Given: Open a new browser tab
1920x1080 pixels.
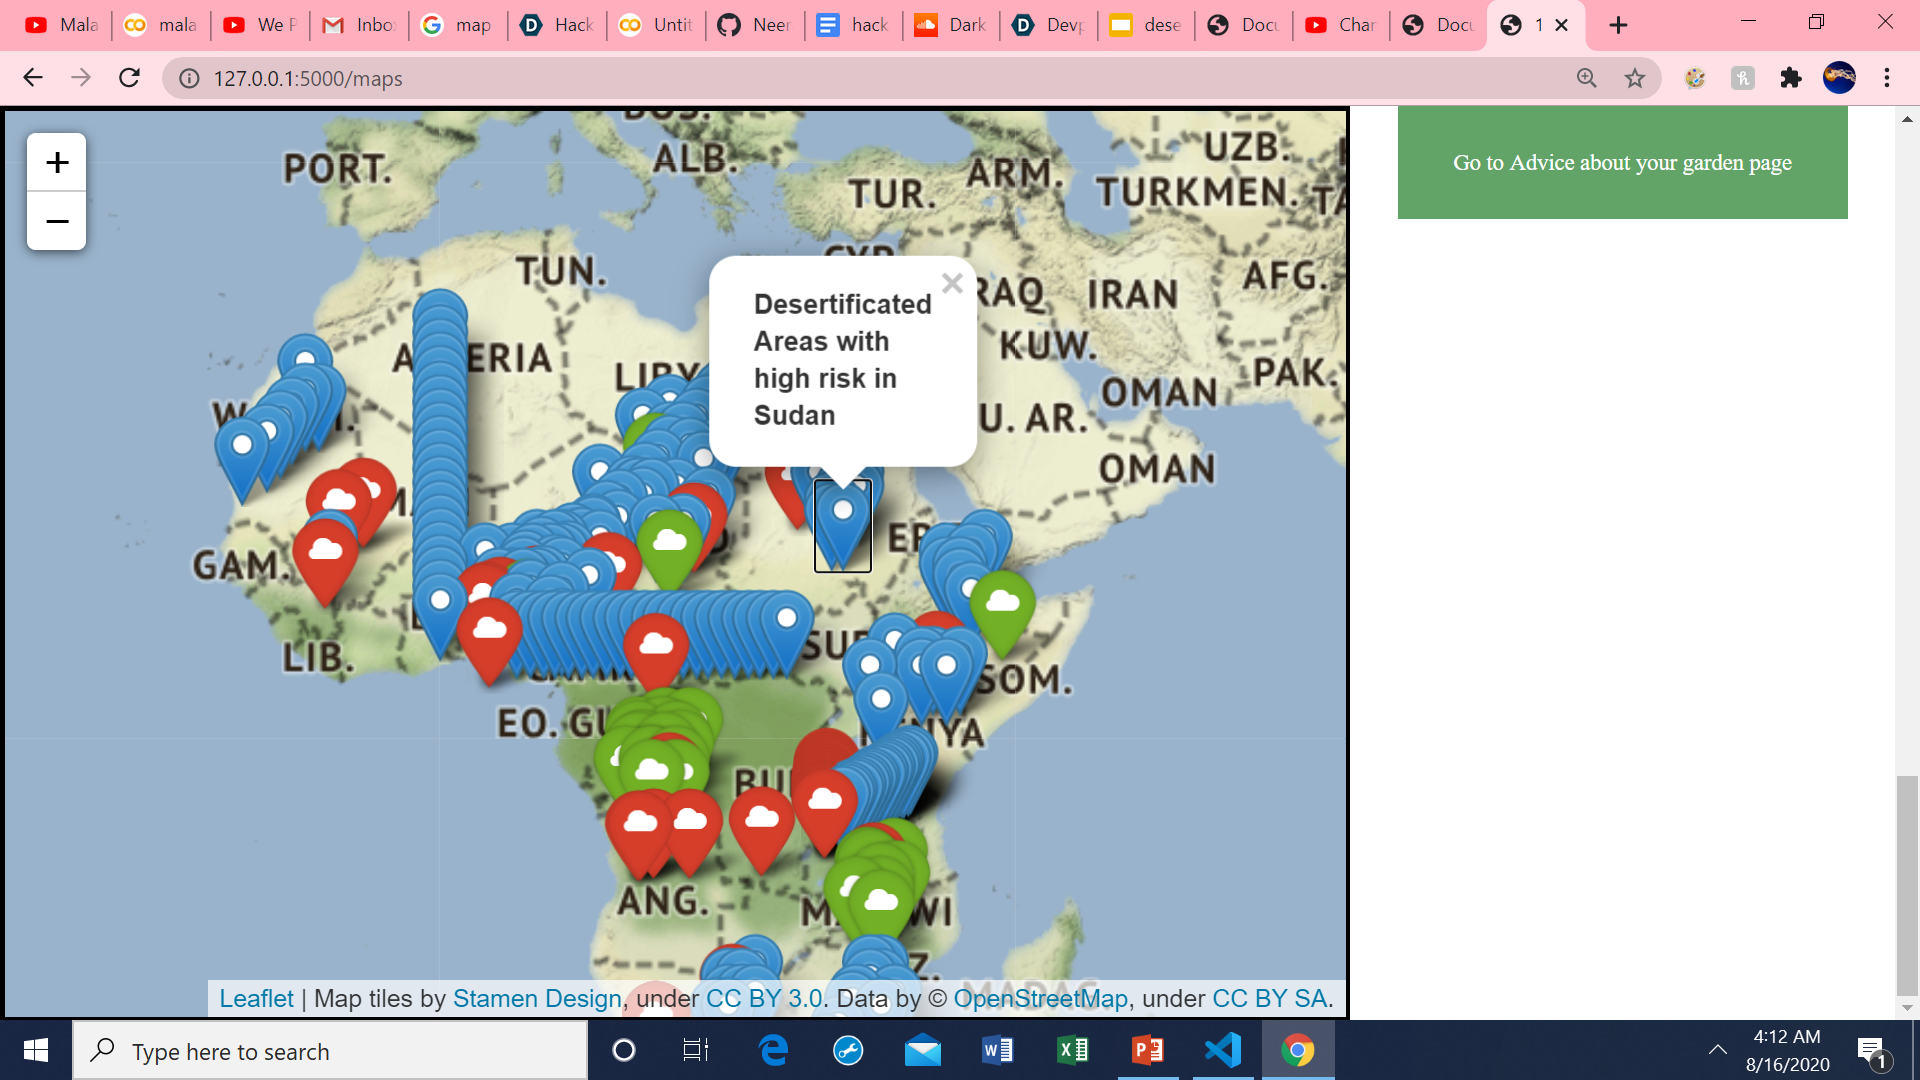Looking at the screenshot, I should coord(1618,25).
